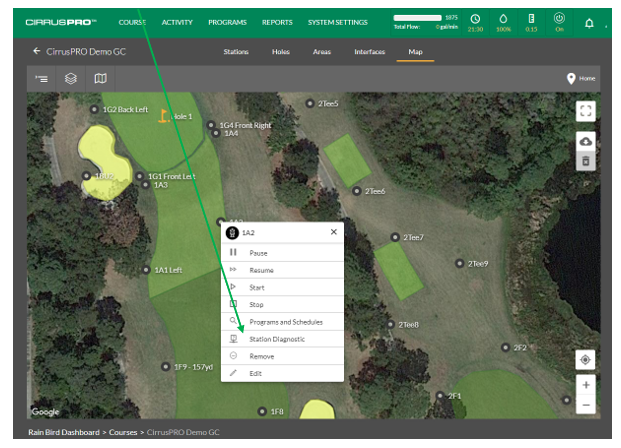Choose Stop in the station menu
Screen dimensions: 621x448
coord(282,305)
